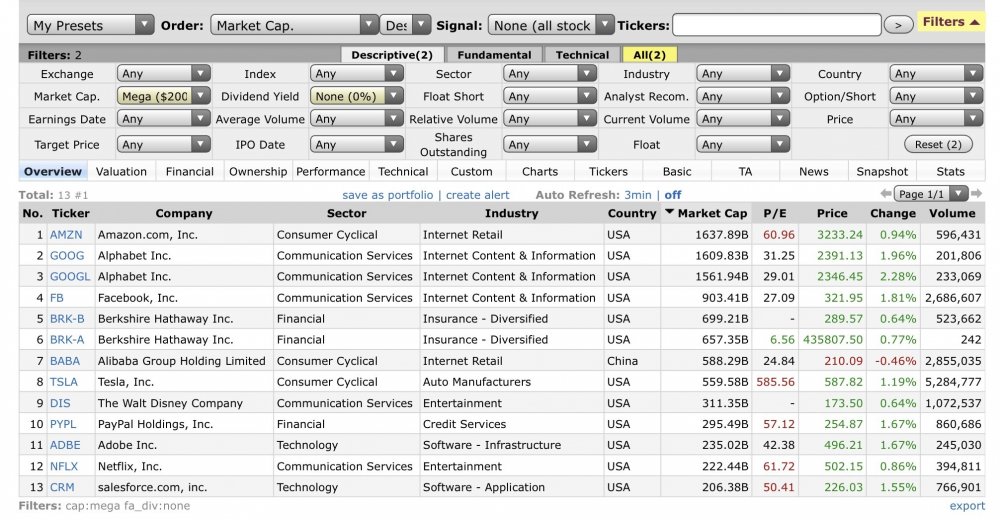Open the Market Cap. order dropdown

click(293, 25)
